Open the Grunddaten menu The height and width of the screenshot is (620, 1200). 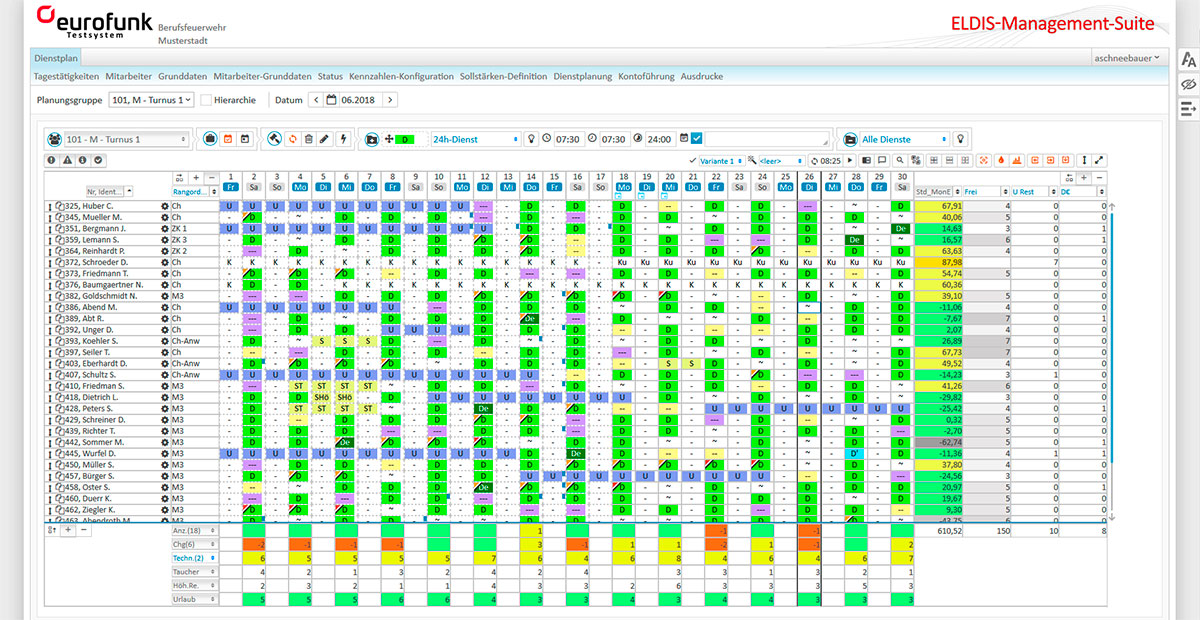183,76
